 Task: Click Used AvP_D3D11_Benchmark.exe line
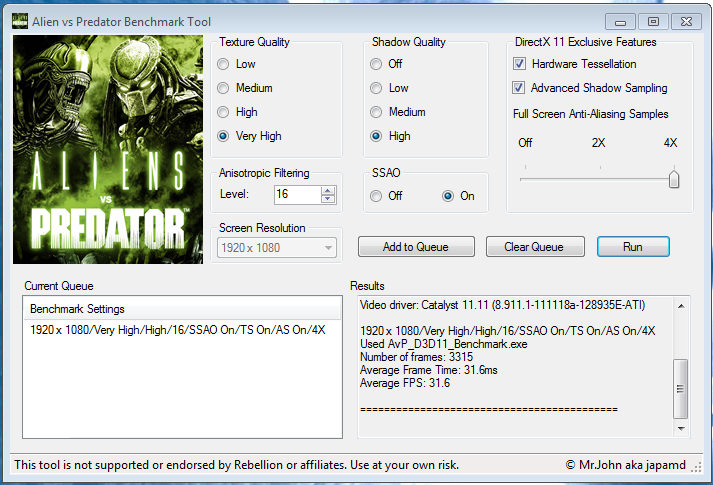point(444,344)
